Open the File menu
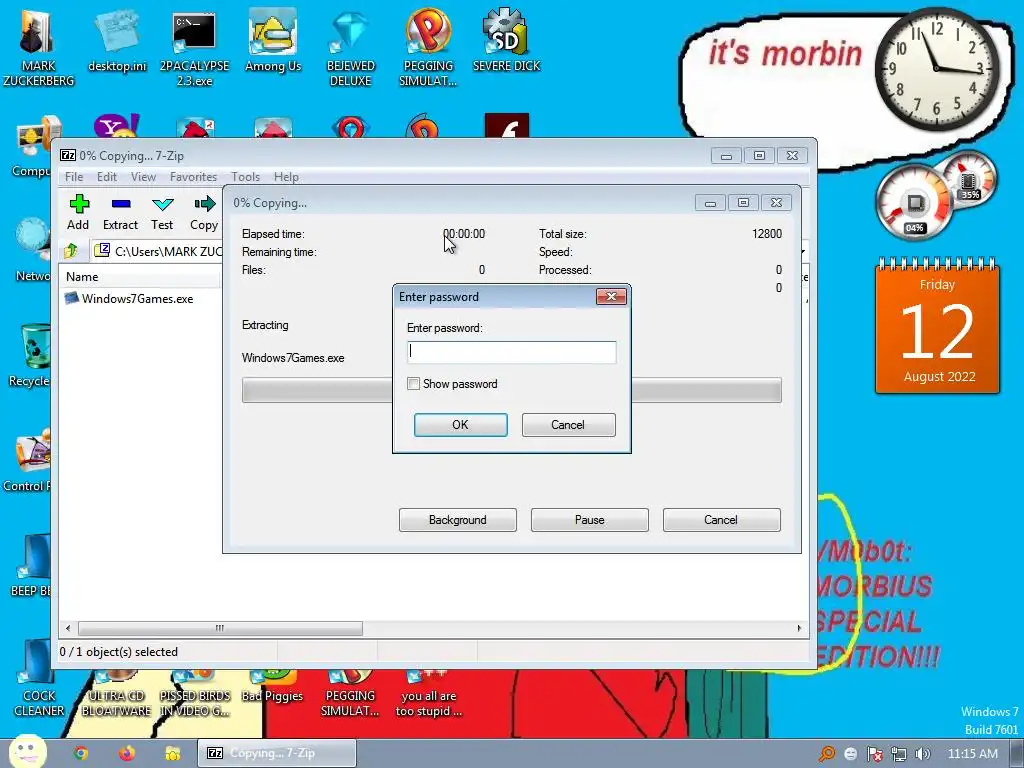This screenshot has height=768, width=1024. (74, 177)
